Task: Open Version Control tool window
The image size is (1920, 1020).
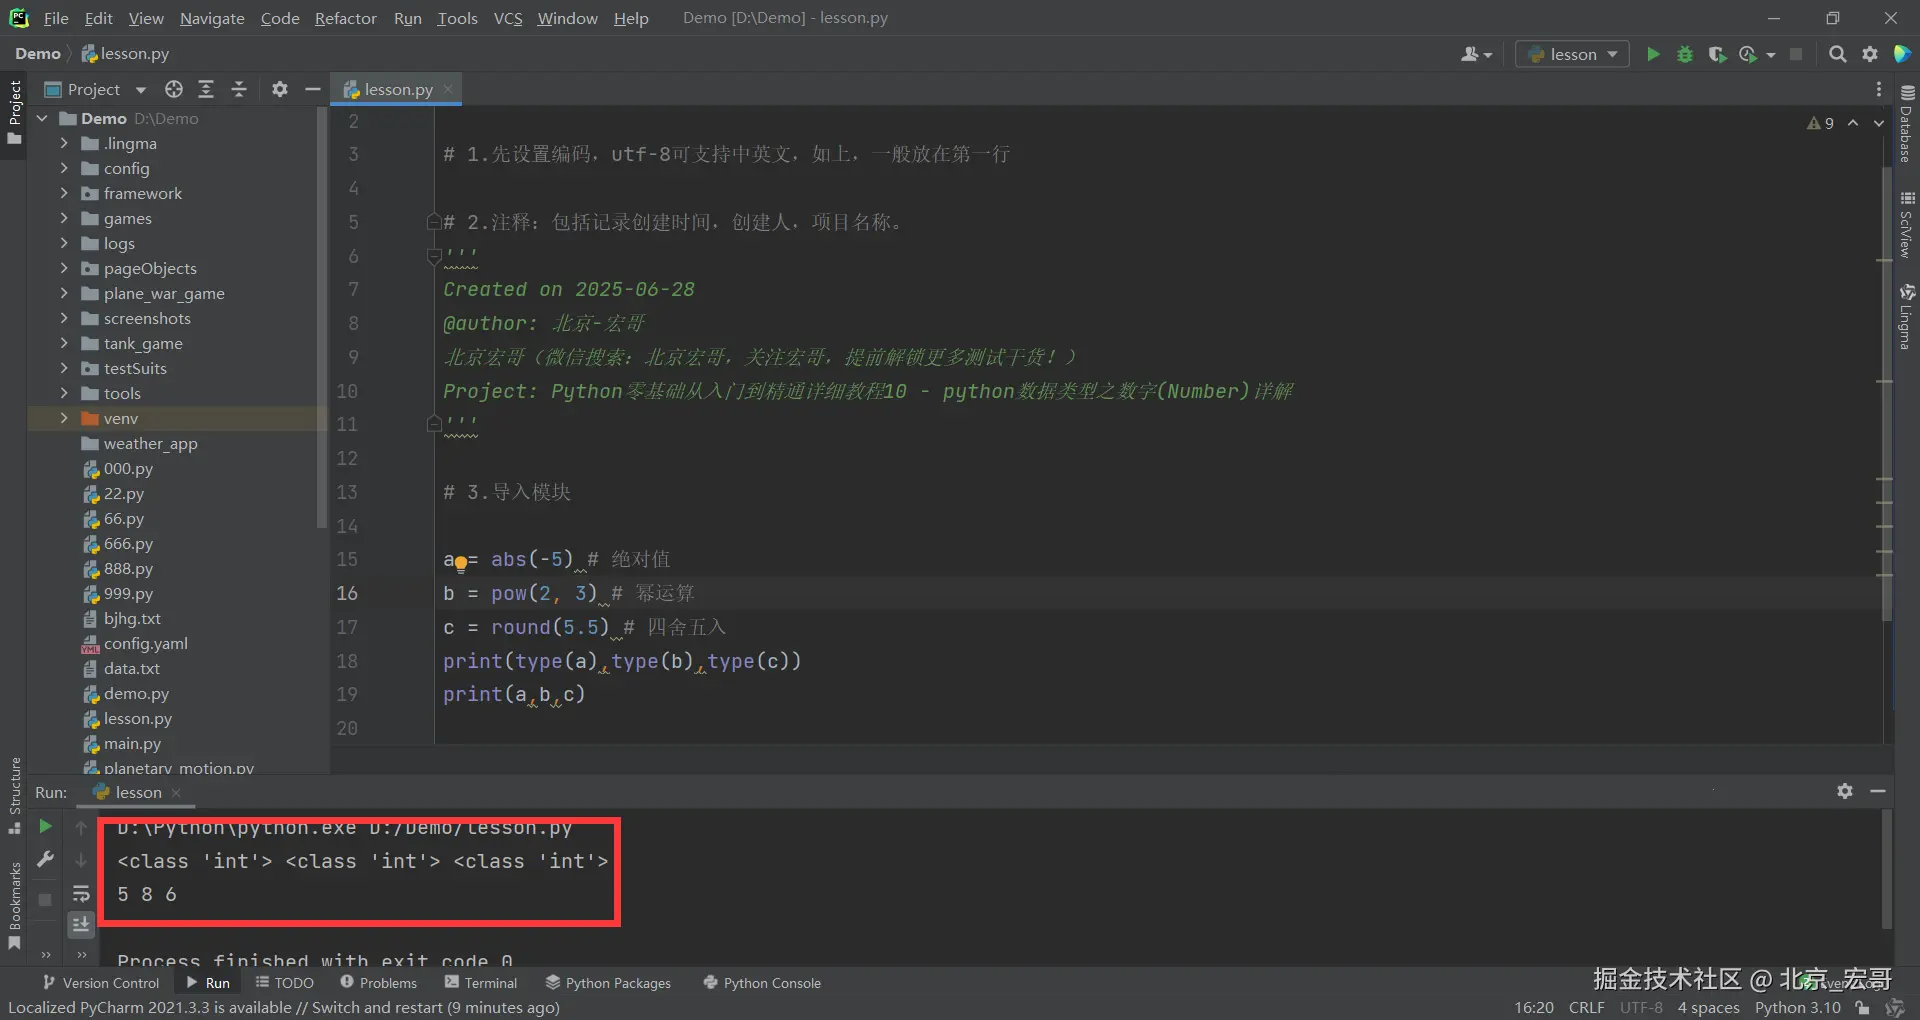Action: (101, 983)
